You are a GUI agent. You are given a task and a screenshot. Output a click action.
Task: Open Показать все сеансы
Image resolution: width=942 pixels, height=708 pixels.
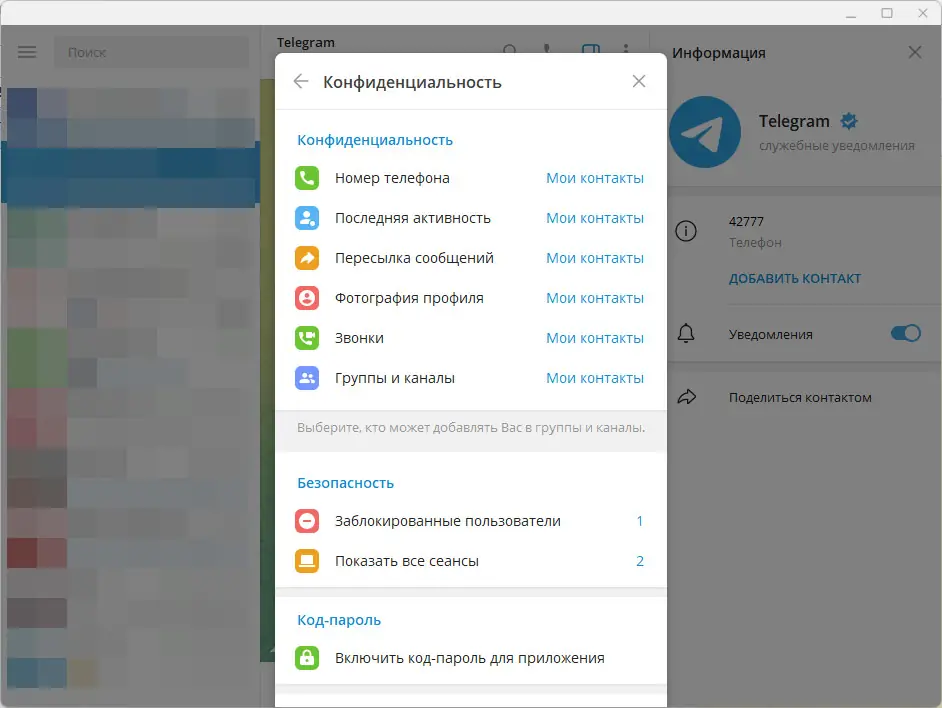[471, 561]
